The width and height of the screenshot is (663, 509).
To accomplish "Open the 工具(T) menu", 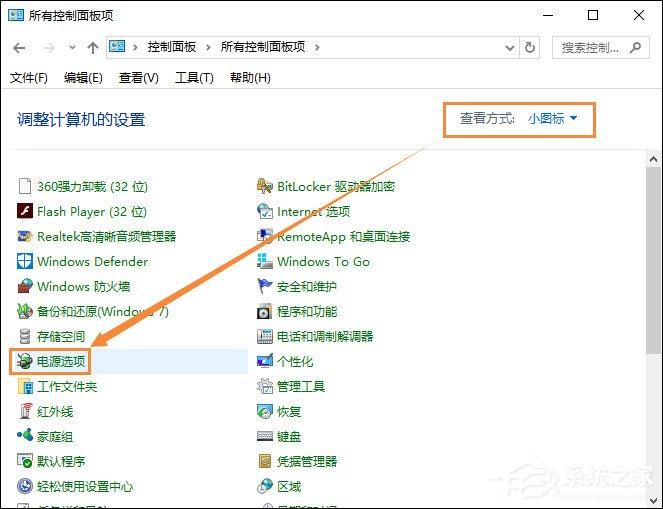I will (194, 78).
